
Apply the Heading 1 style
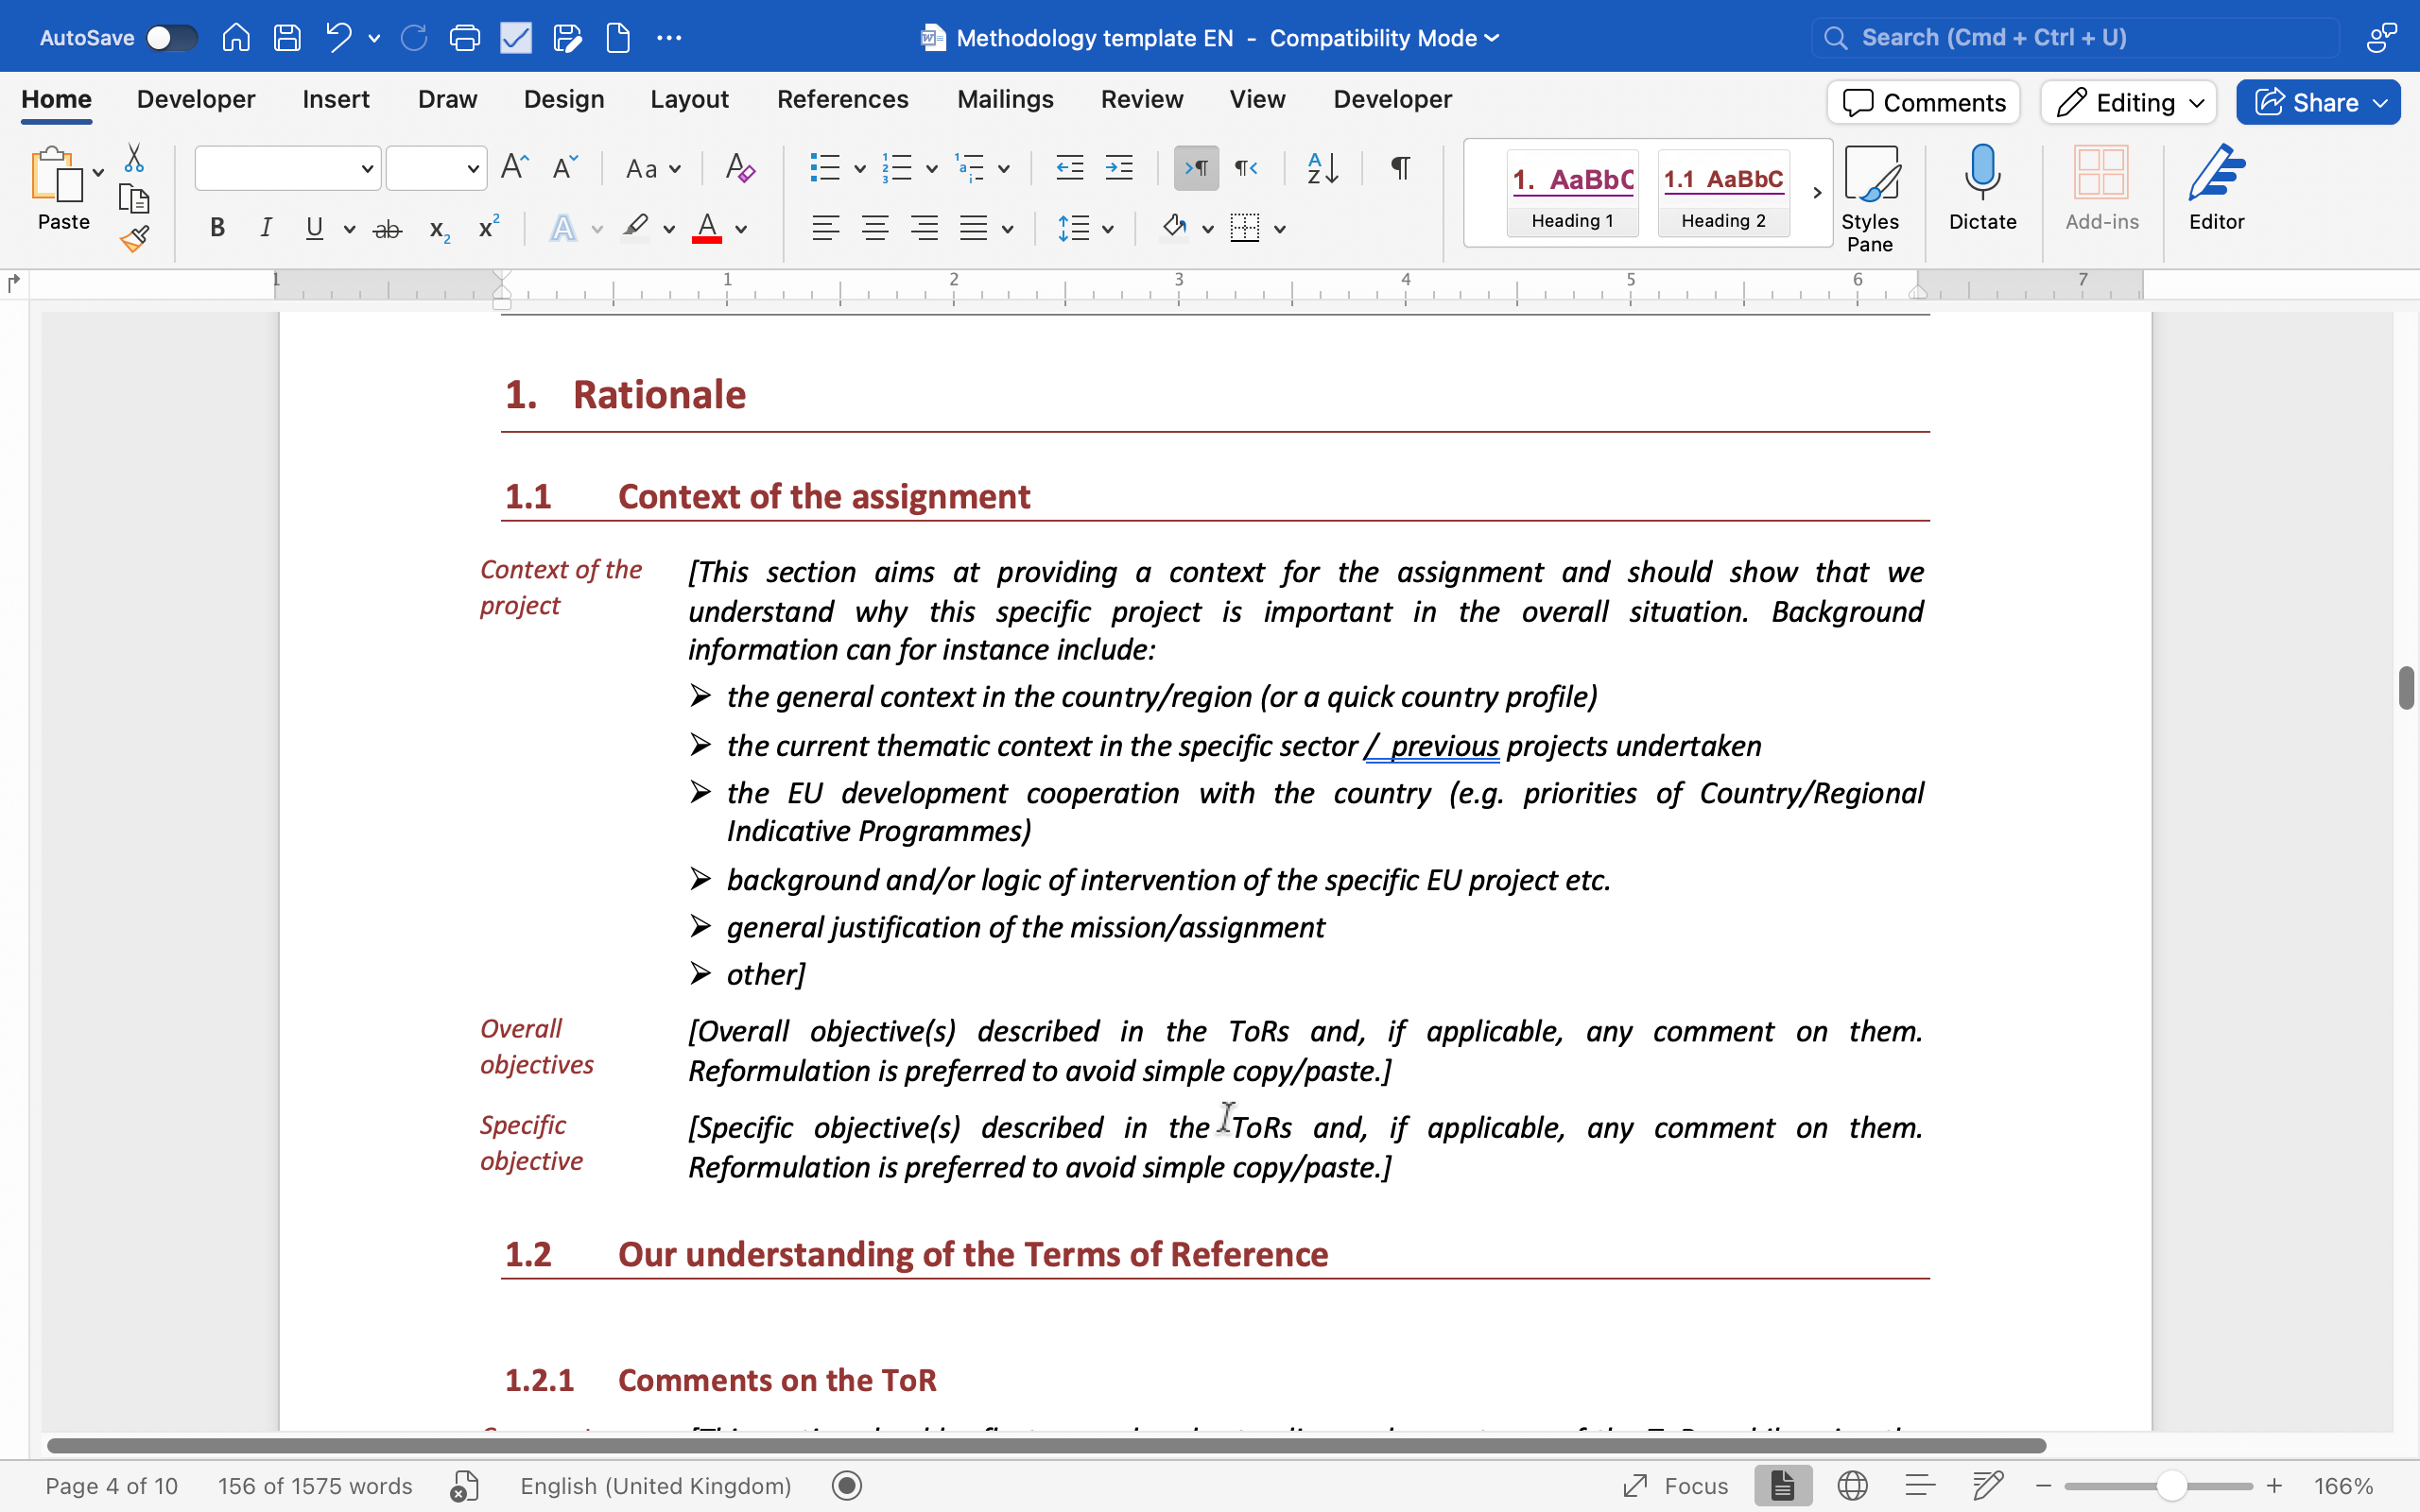click(1572, 193)
